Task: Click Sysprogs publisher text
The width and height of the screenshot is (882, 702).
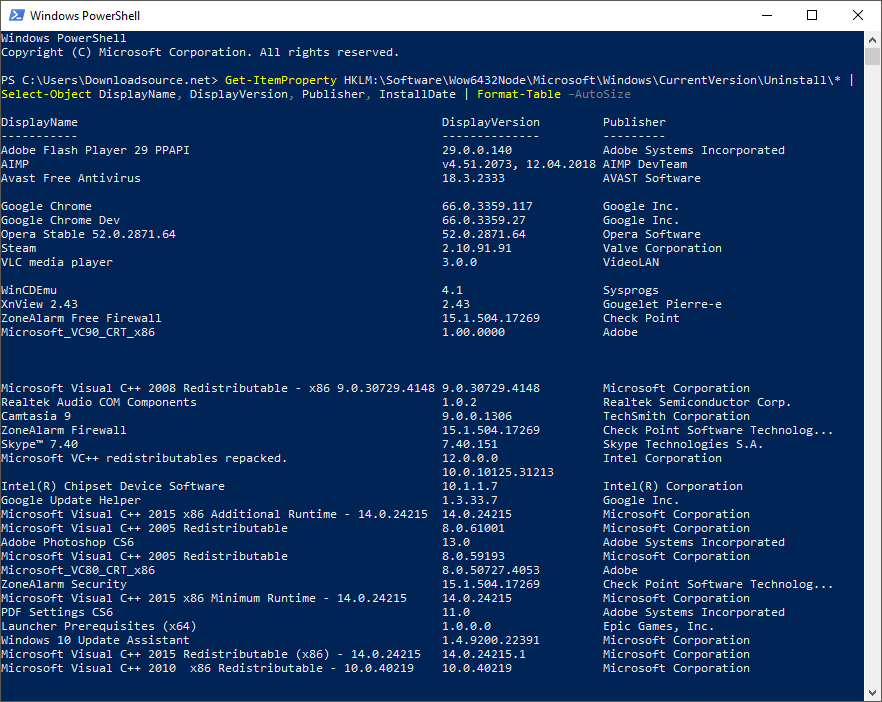Action: click(631, 290)
